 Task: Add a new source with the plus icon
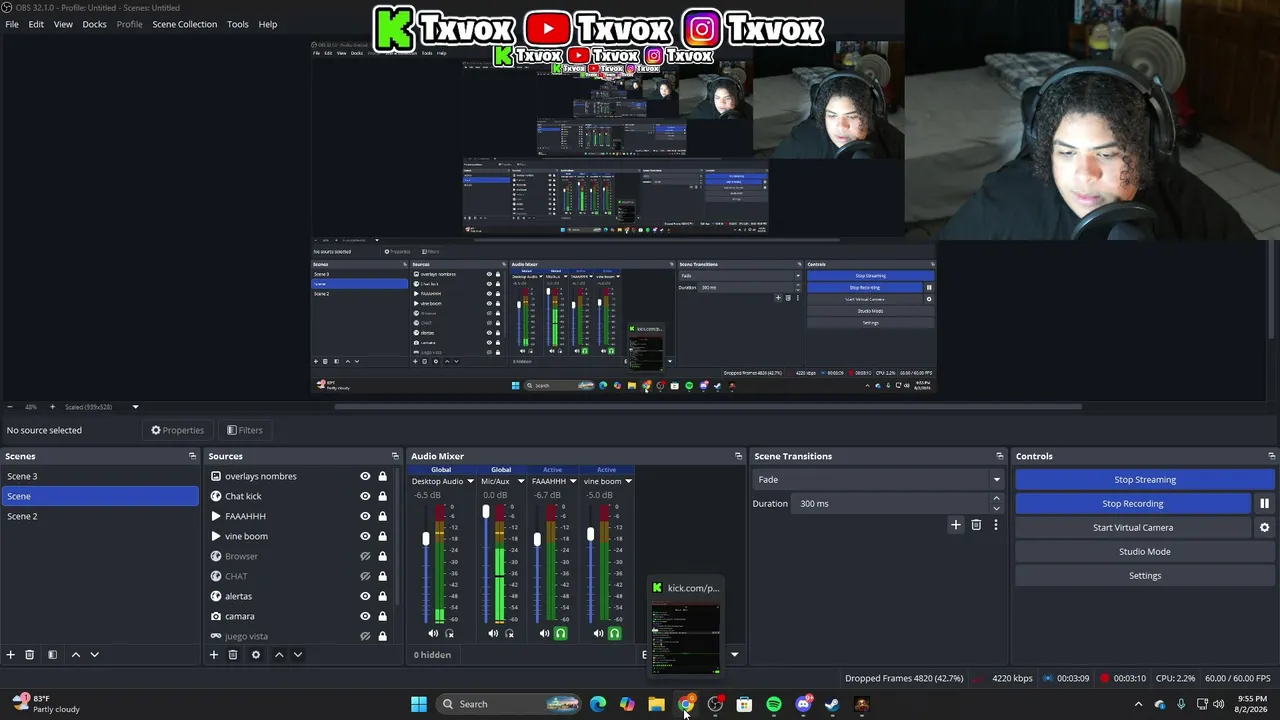click(213, 655)
